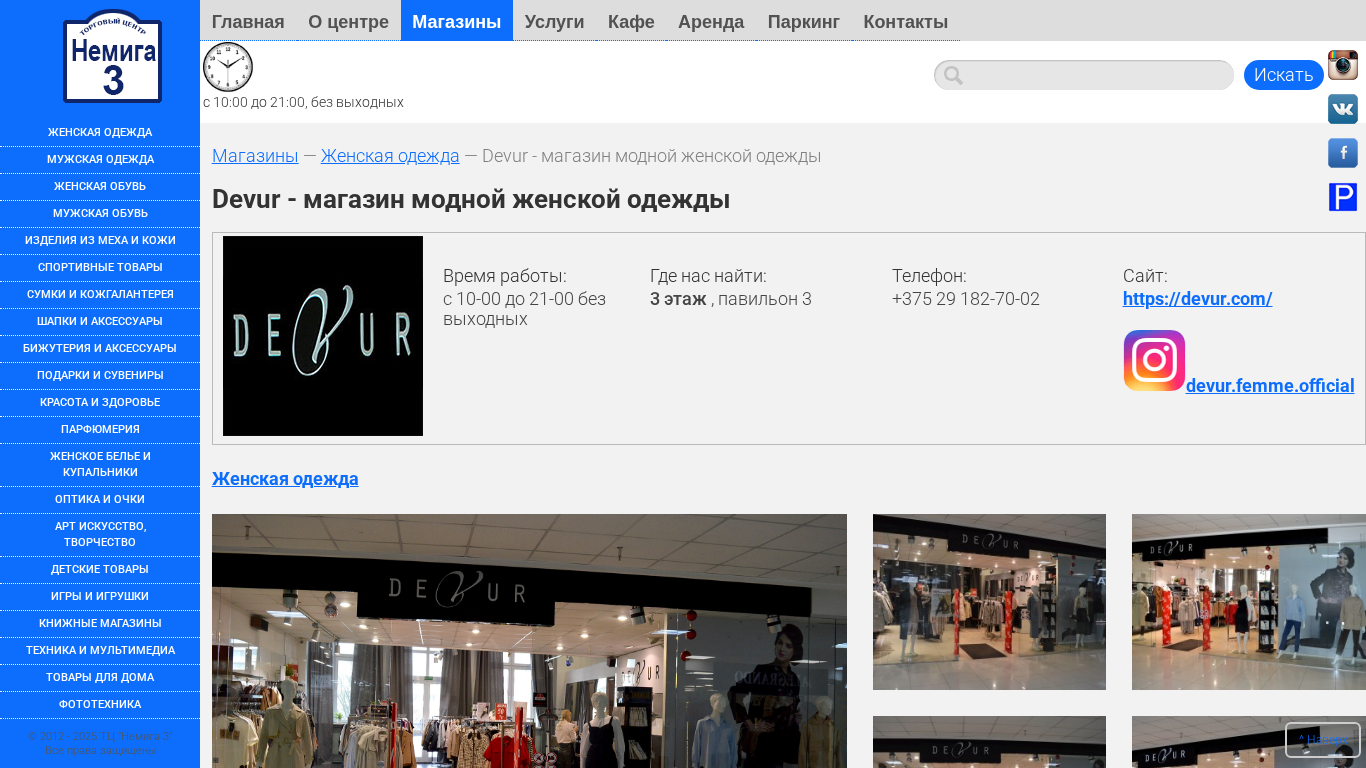This screenshot has height=768, width=1366.
Task: Open ДЕТСКИЕ ТОВАРЫ category
Action: pyautogui.click(x=100, y=570)
